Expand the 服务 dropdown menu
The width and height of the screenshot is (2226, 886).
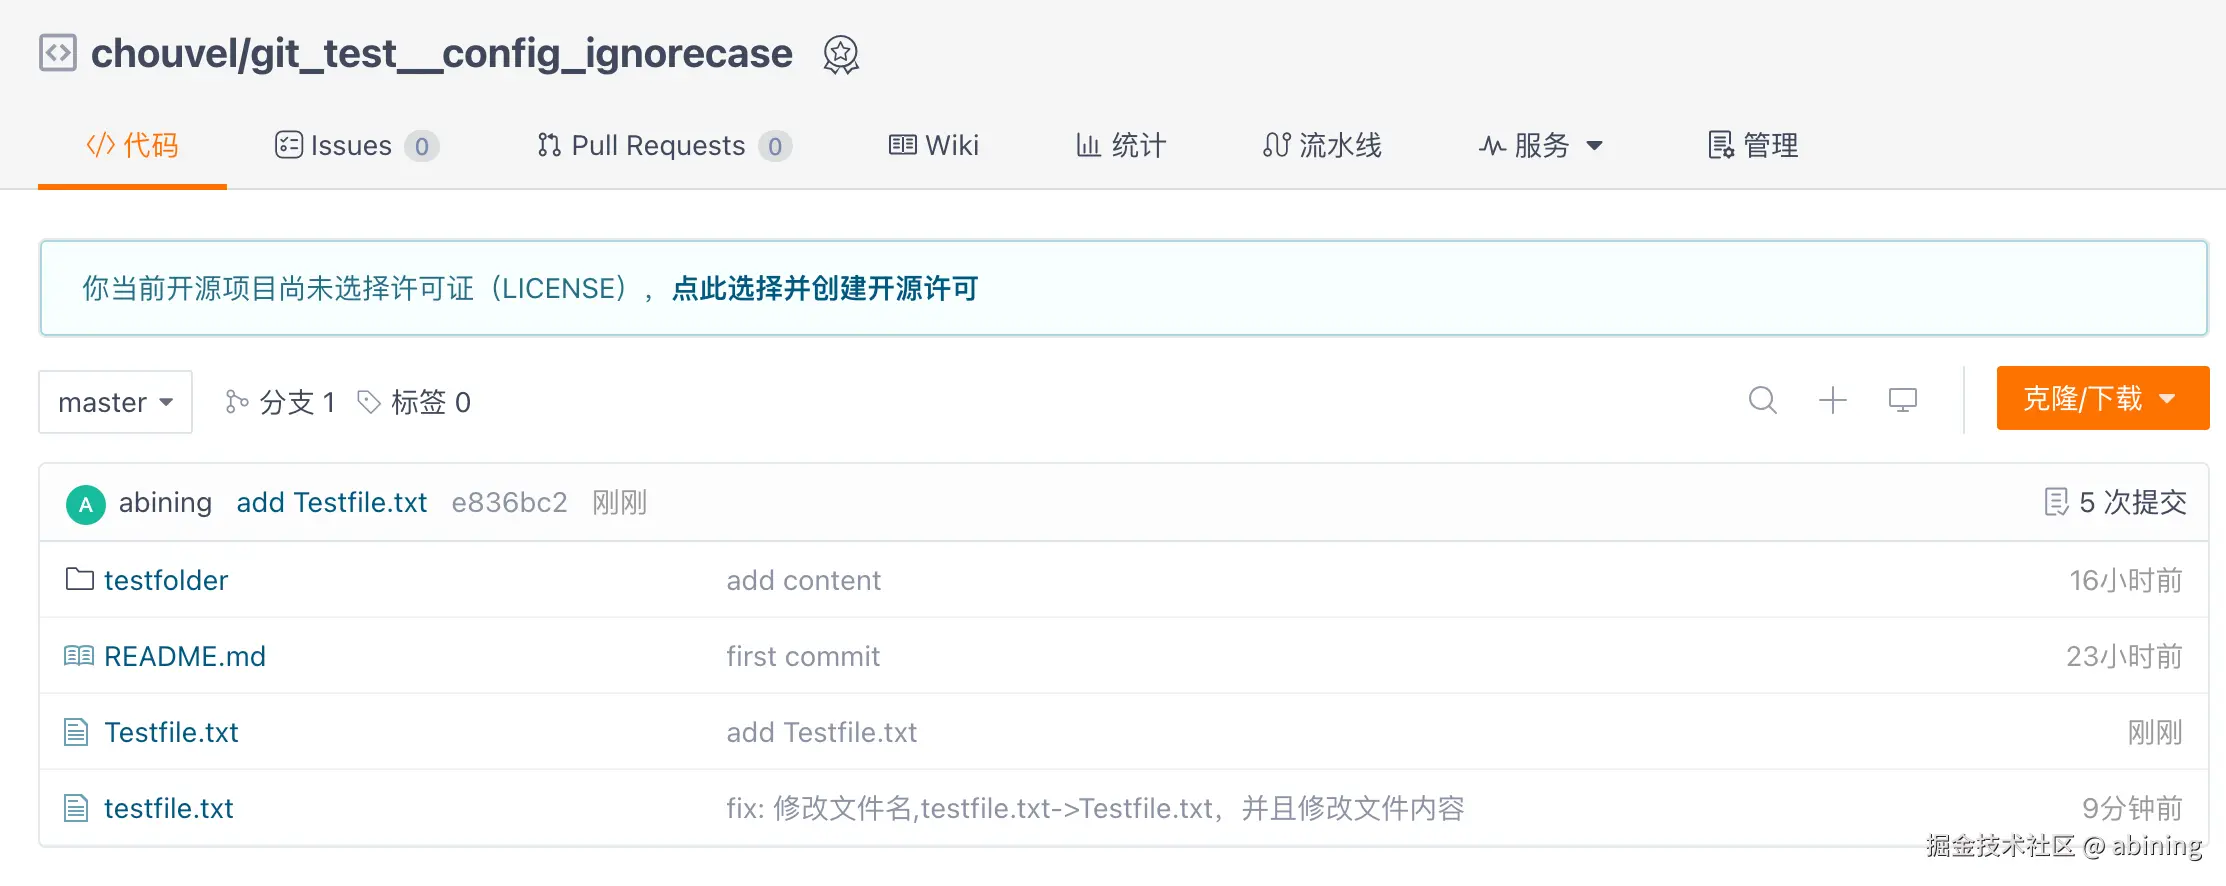tap(1541, 146)
